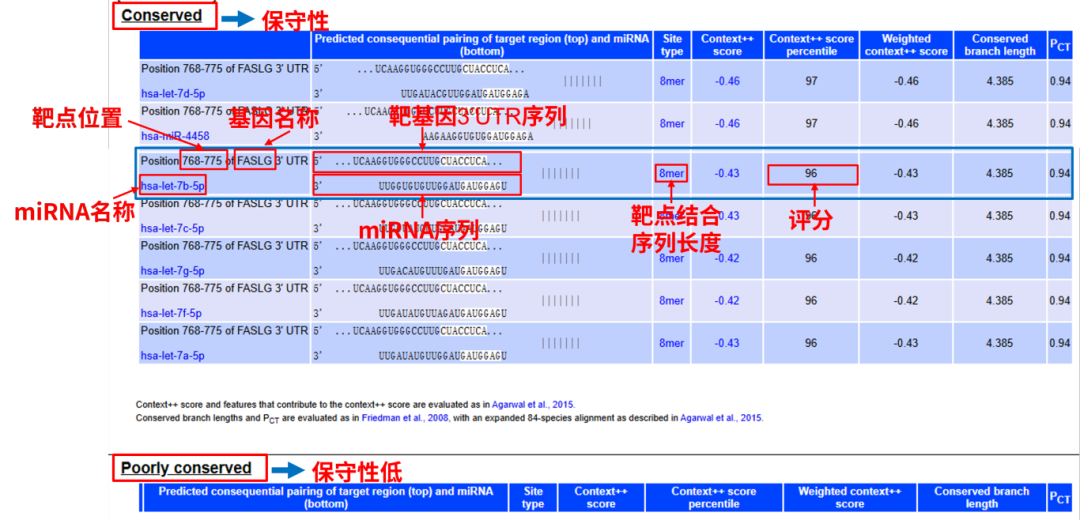Click Site type header in Poorly conserved table
This screenshot has height=520, width=1080.
point(533,497)
